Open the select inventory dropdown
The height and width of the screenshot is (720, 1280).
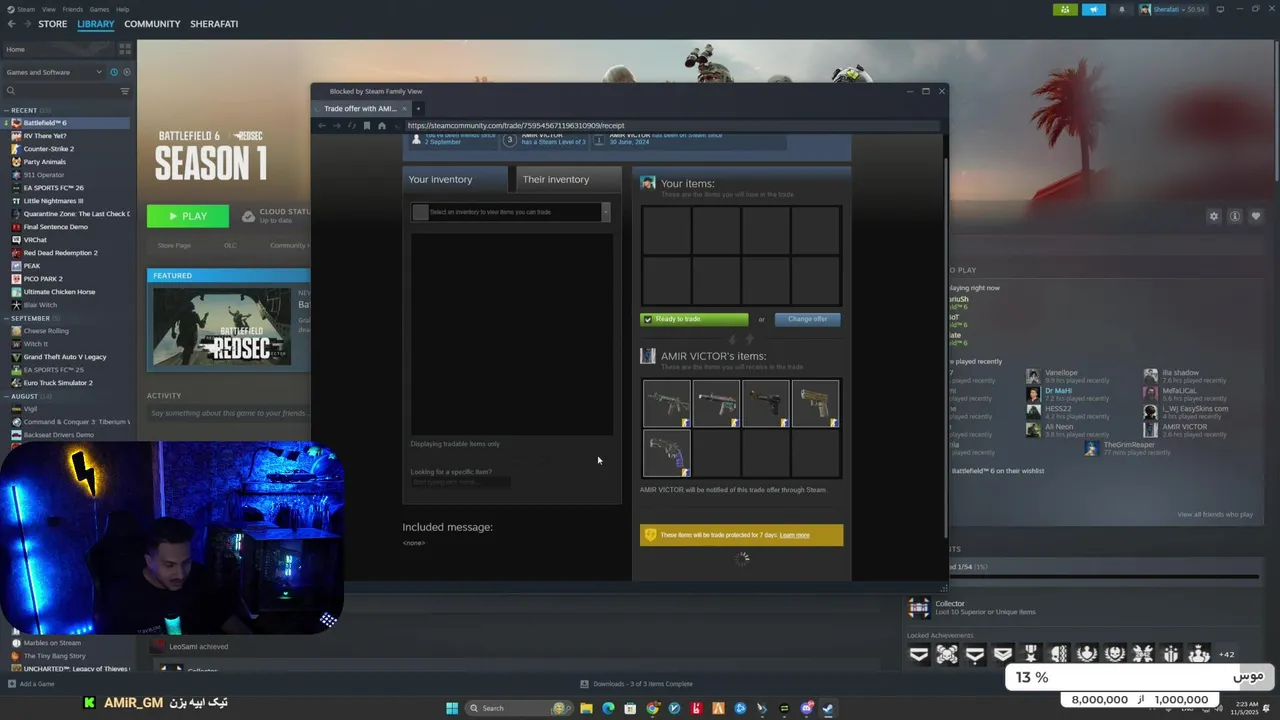510,212
